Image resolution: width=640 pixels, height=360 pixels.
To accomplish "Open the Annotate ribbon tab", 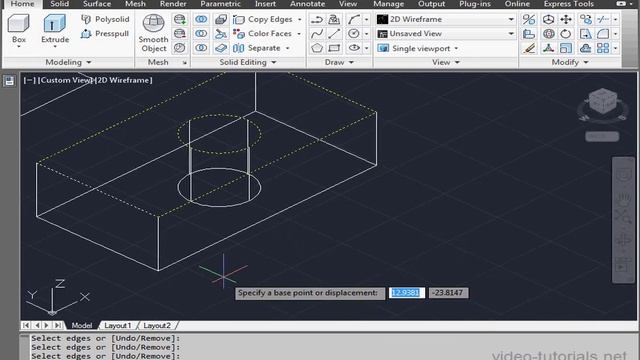I will 307,4.
